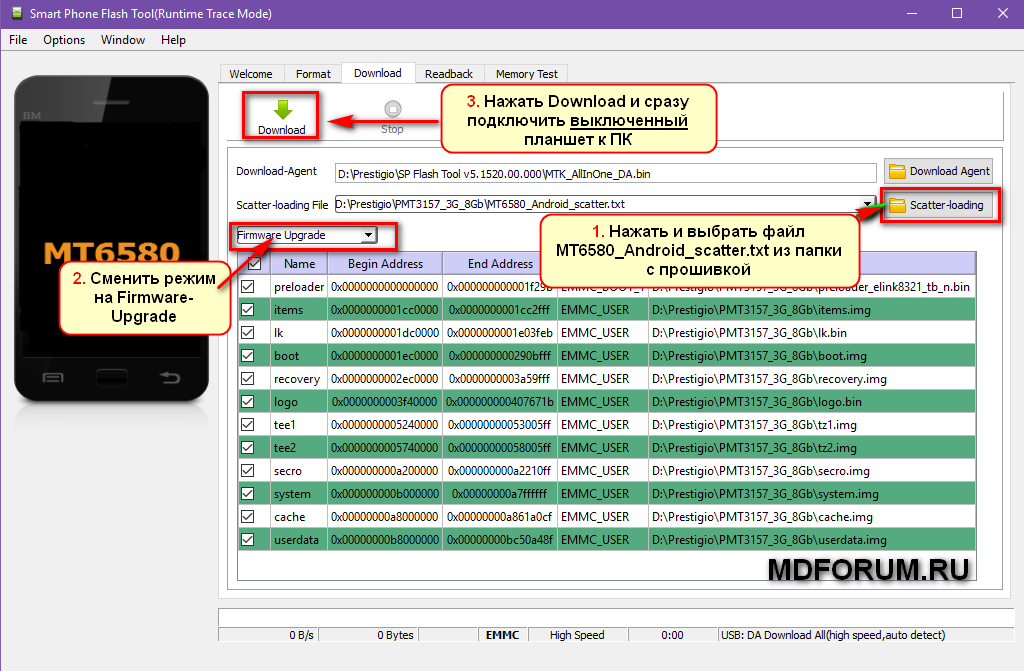Uncheck the secro partition checkbox
Screen dimensions: 1024x671
click(x=248, y=470)
